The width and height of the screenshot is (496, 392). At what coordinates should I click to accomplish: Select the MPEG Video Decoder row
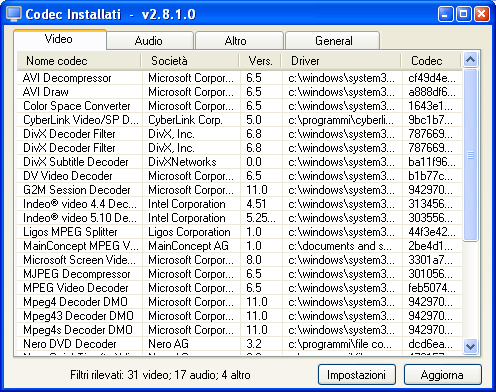tap(239, 288)
